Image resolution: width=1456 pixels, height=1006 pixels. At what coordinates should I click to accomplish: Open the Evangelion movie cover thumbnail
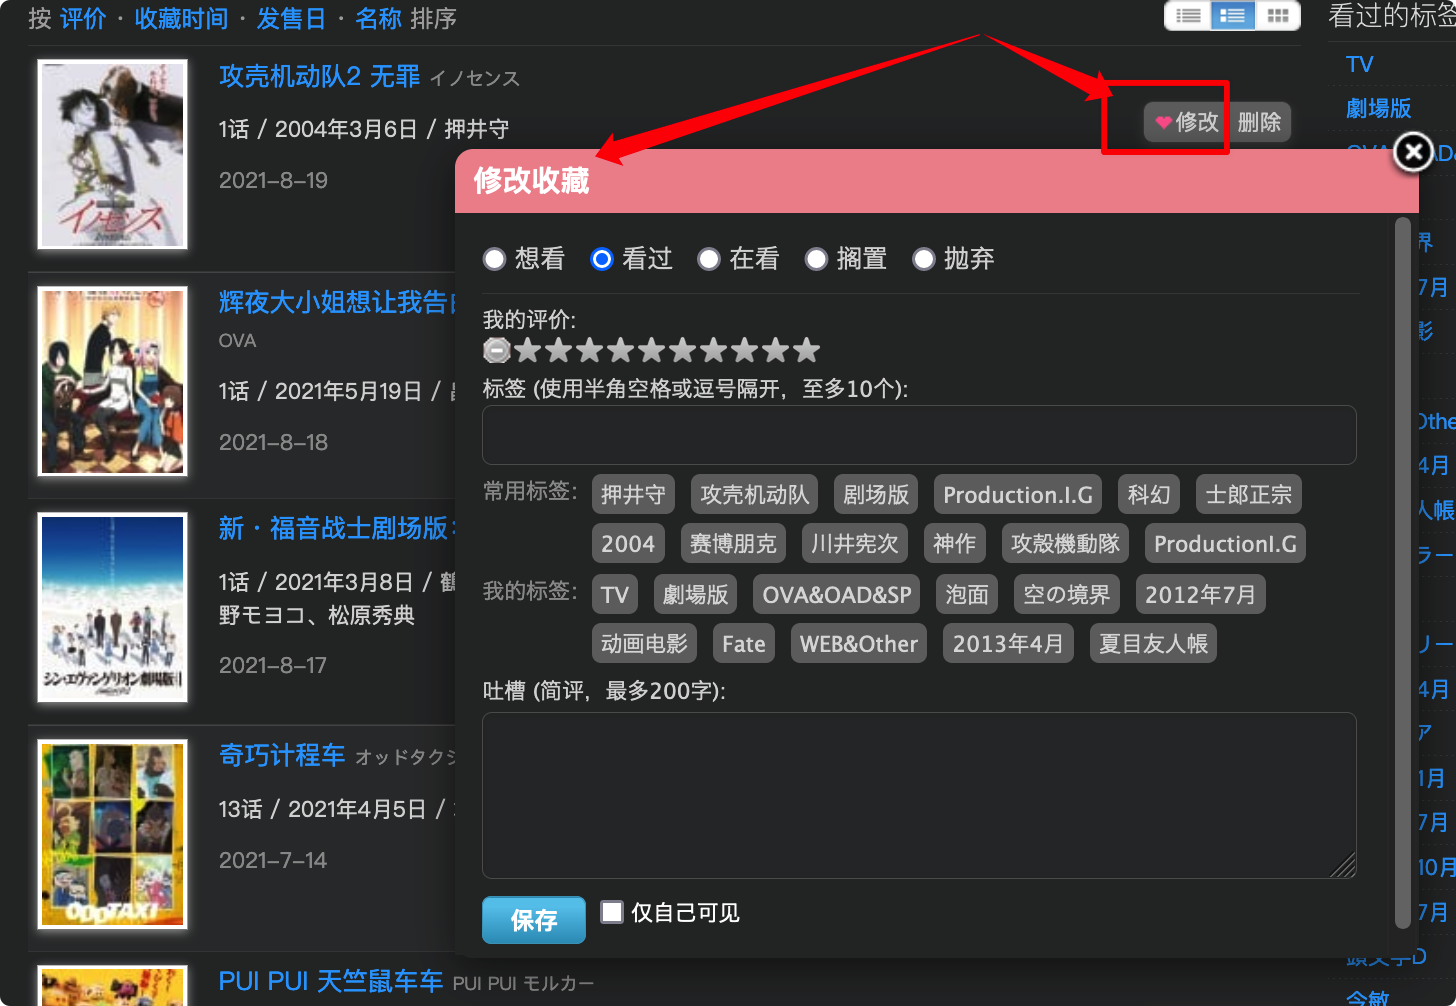pos(112,607)
